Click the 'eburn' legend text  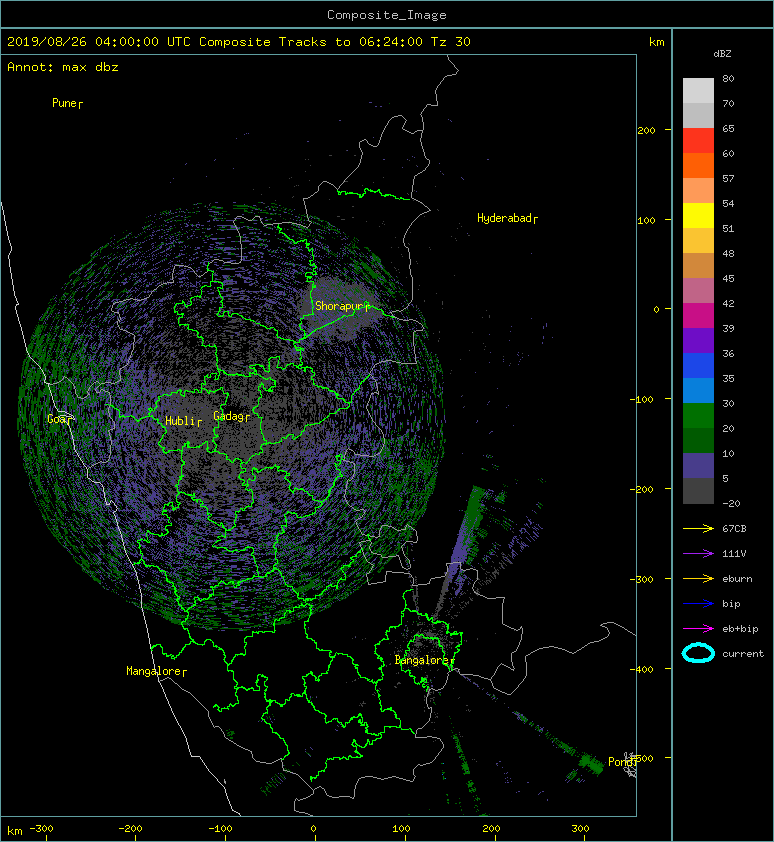pyautogui.click(x=737, y=578)
